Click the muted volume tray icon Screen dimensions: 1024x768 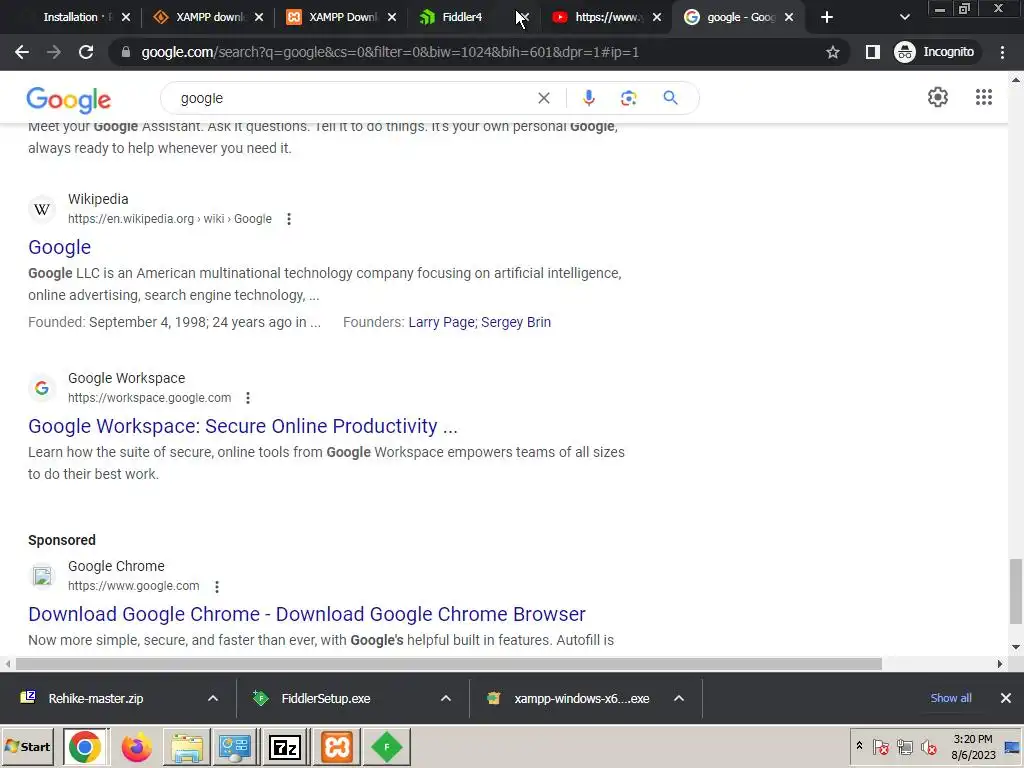click(928, 746)
